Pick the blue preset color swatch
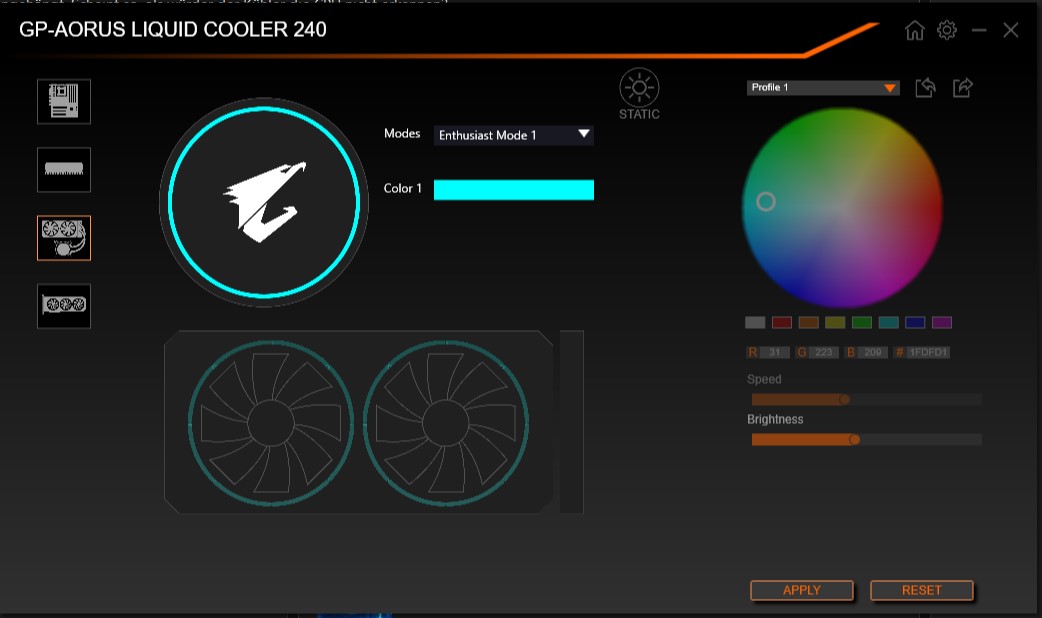This screenshot has width=1042, height=618. [915, 322]
